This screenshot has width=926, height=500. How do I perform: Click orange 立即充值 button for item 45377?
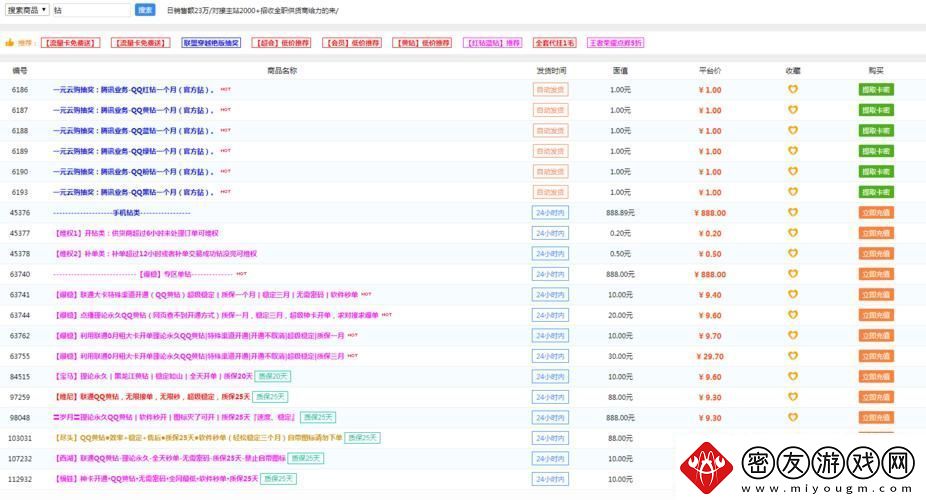(x=876, y=233)
